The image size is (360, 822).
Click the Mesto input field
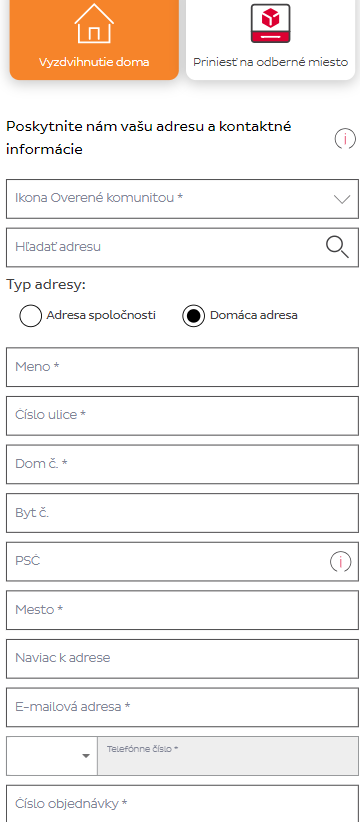pyautogui.click(x=182, y=610)
